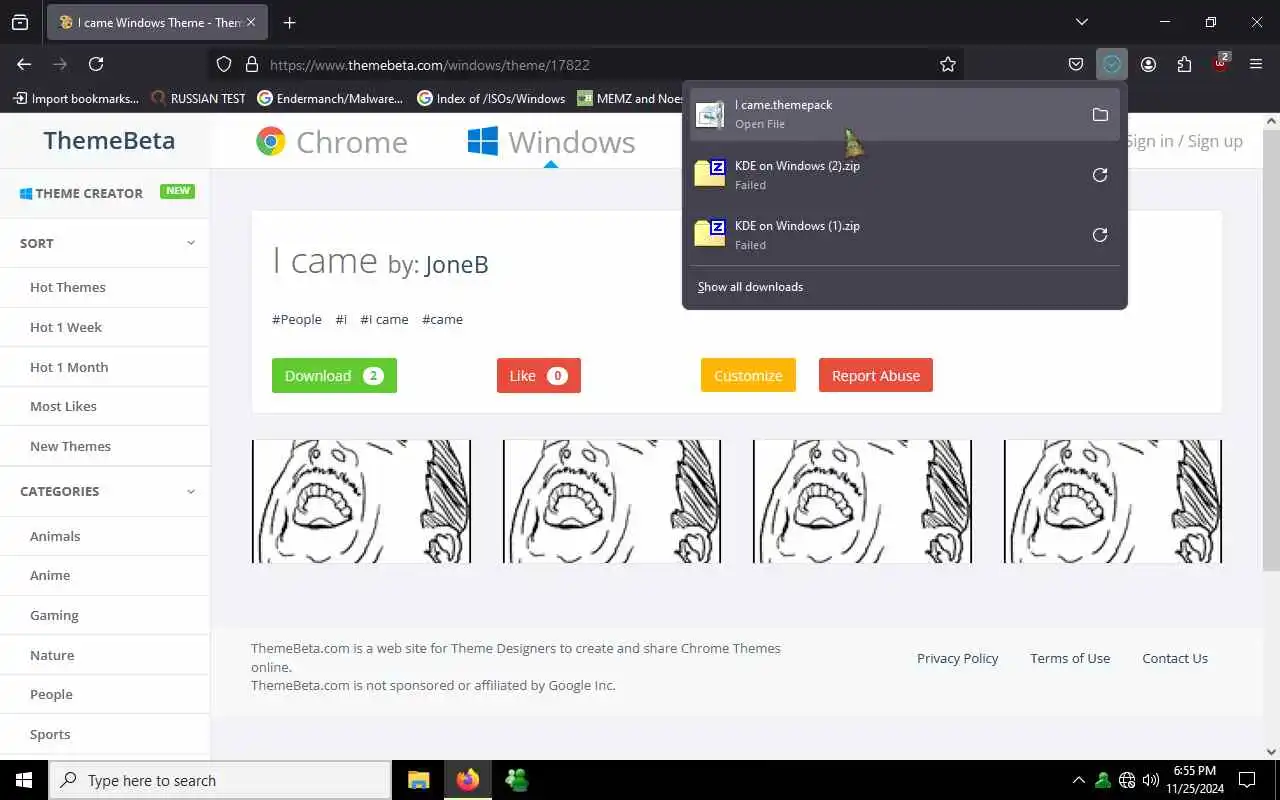The width and height of the screenshot is (1280, 800).
Task: Show I came.themepack in folder
Action: pyautogui.click(x=1100, y=114)
